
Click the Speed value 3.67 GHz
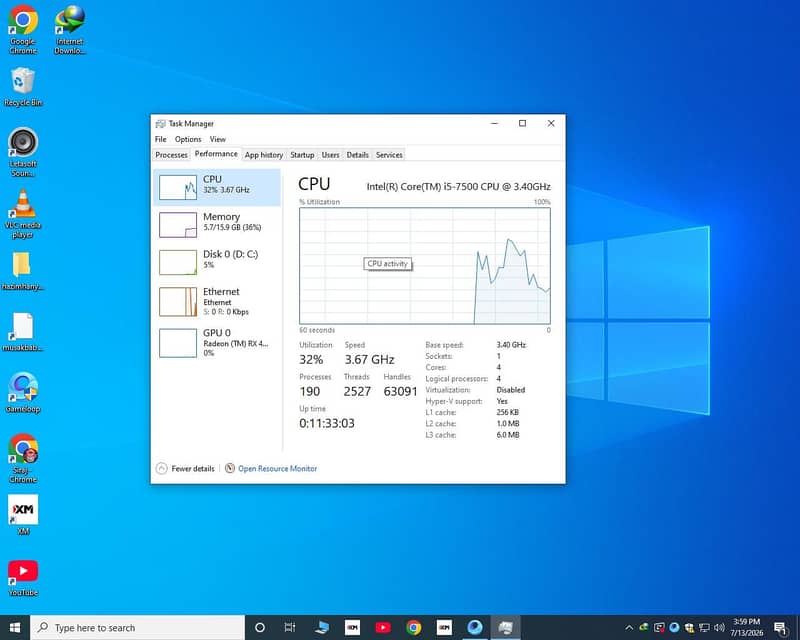click(369, 360)
